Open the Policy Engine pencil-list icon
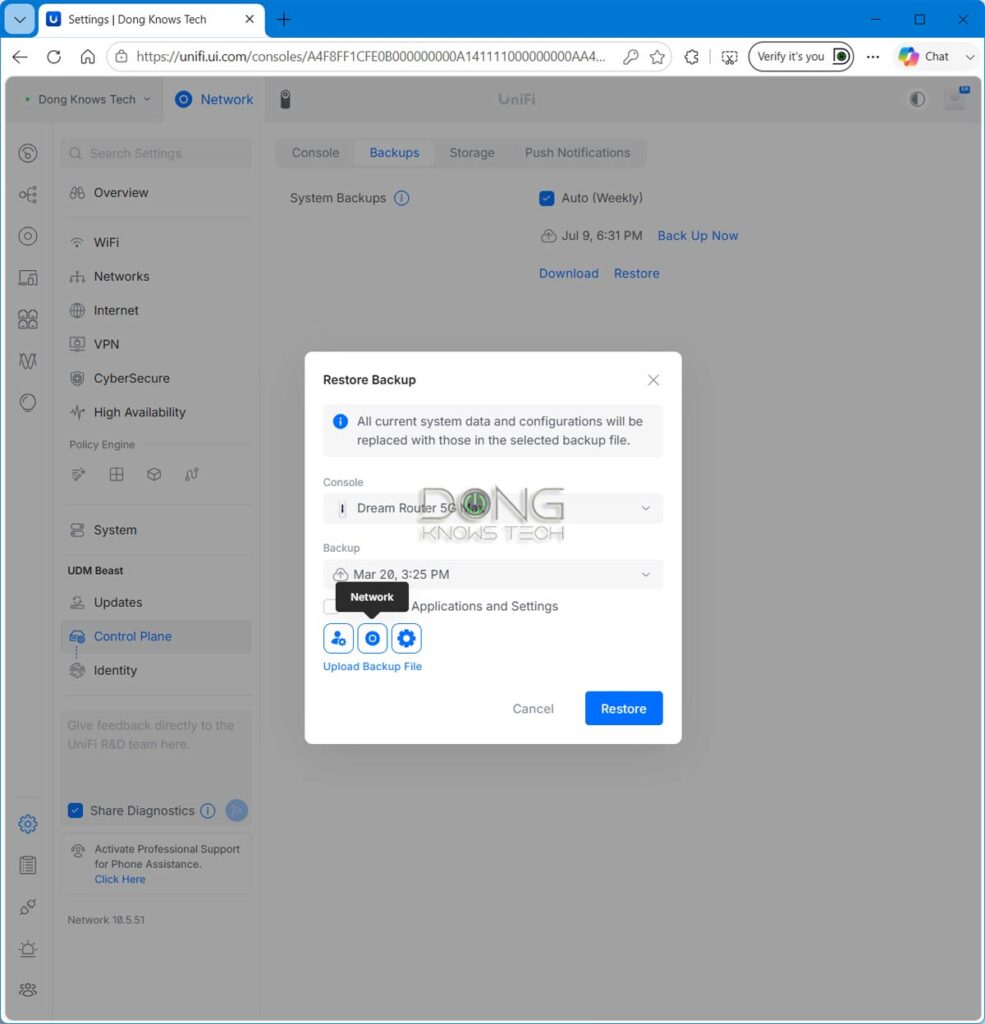Screen dimensions: 985x1024 pos(78,474)
